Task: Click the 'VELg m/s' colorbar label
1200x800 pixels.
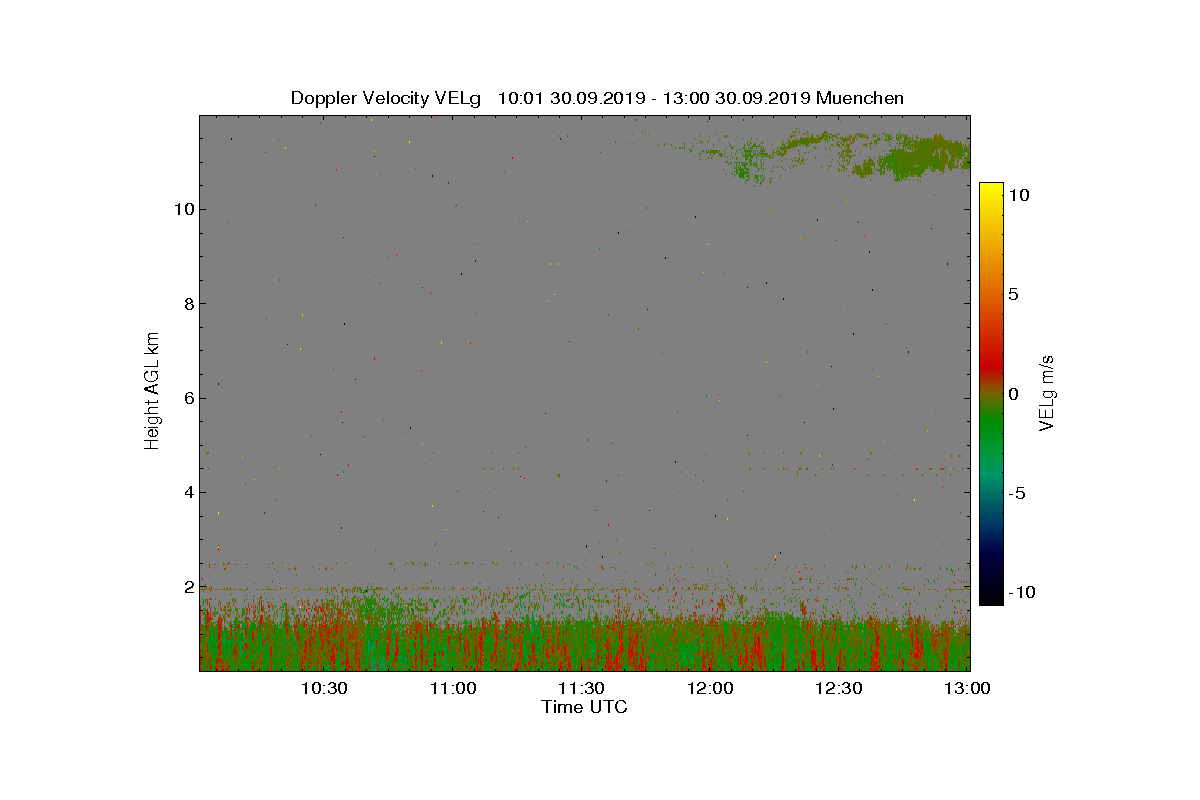Action: click(x=1047, y=391)
